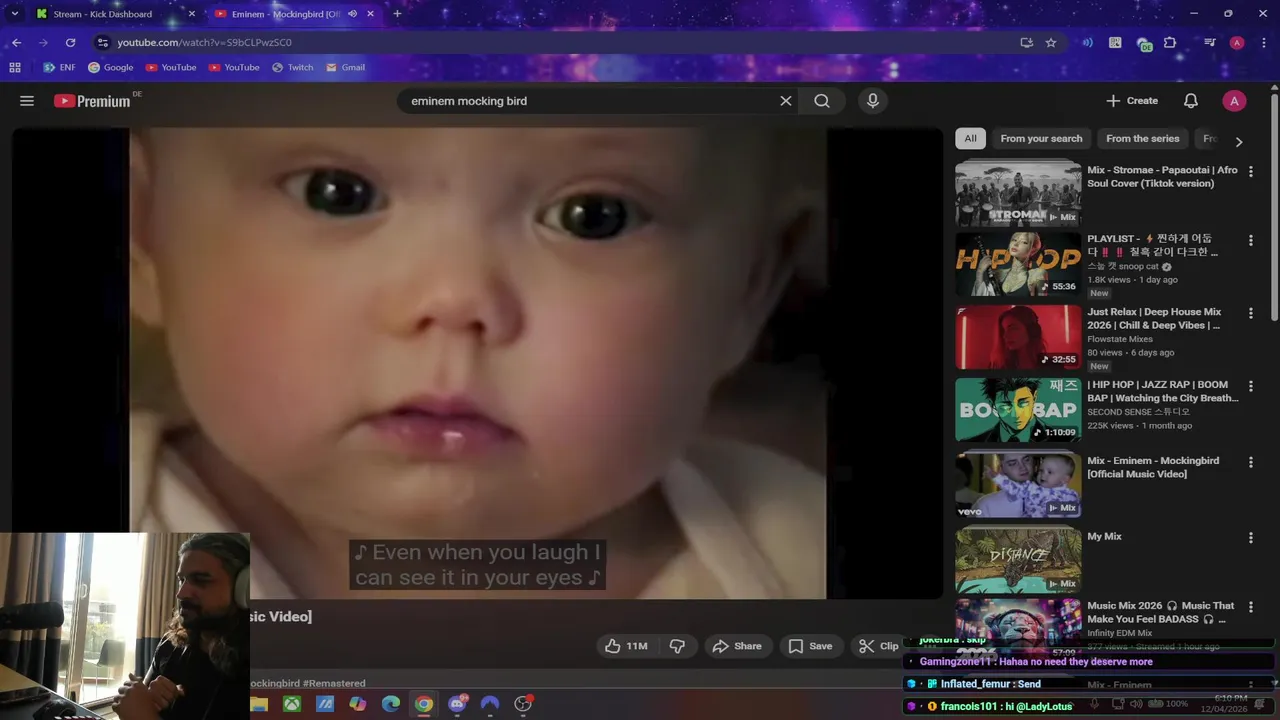The width and height of the screenshot is (1280, 720).
Task: Open options for Mix - Eminem Mockingbird
Action: coord(1250,462)
